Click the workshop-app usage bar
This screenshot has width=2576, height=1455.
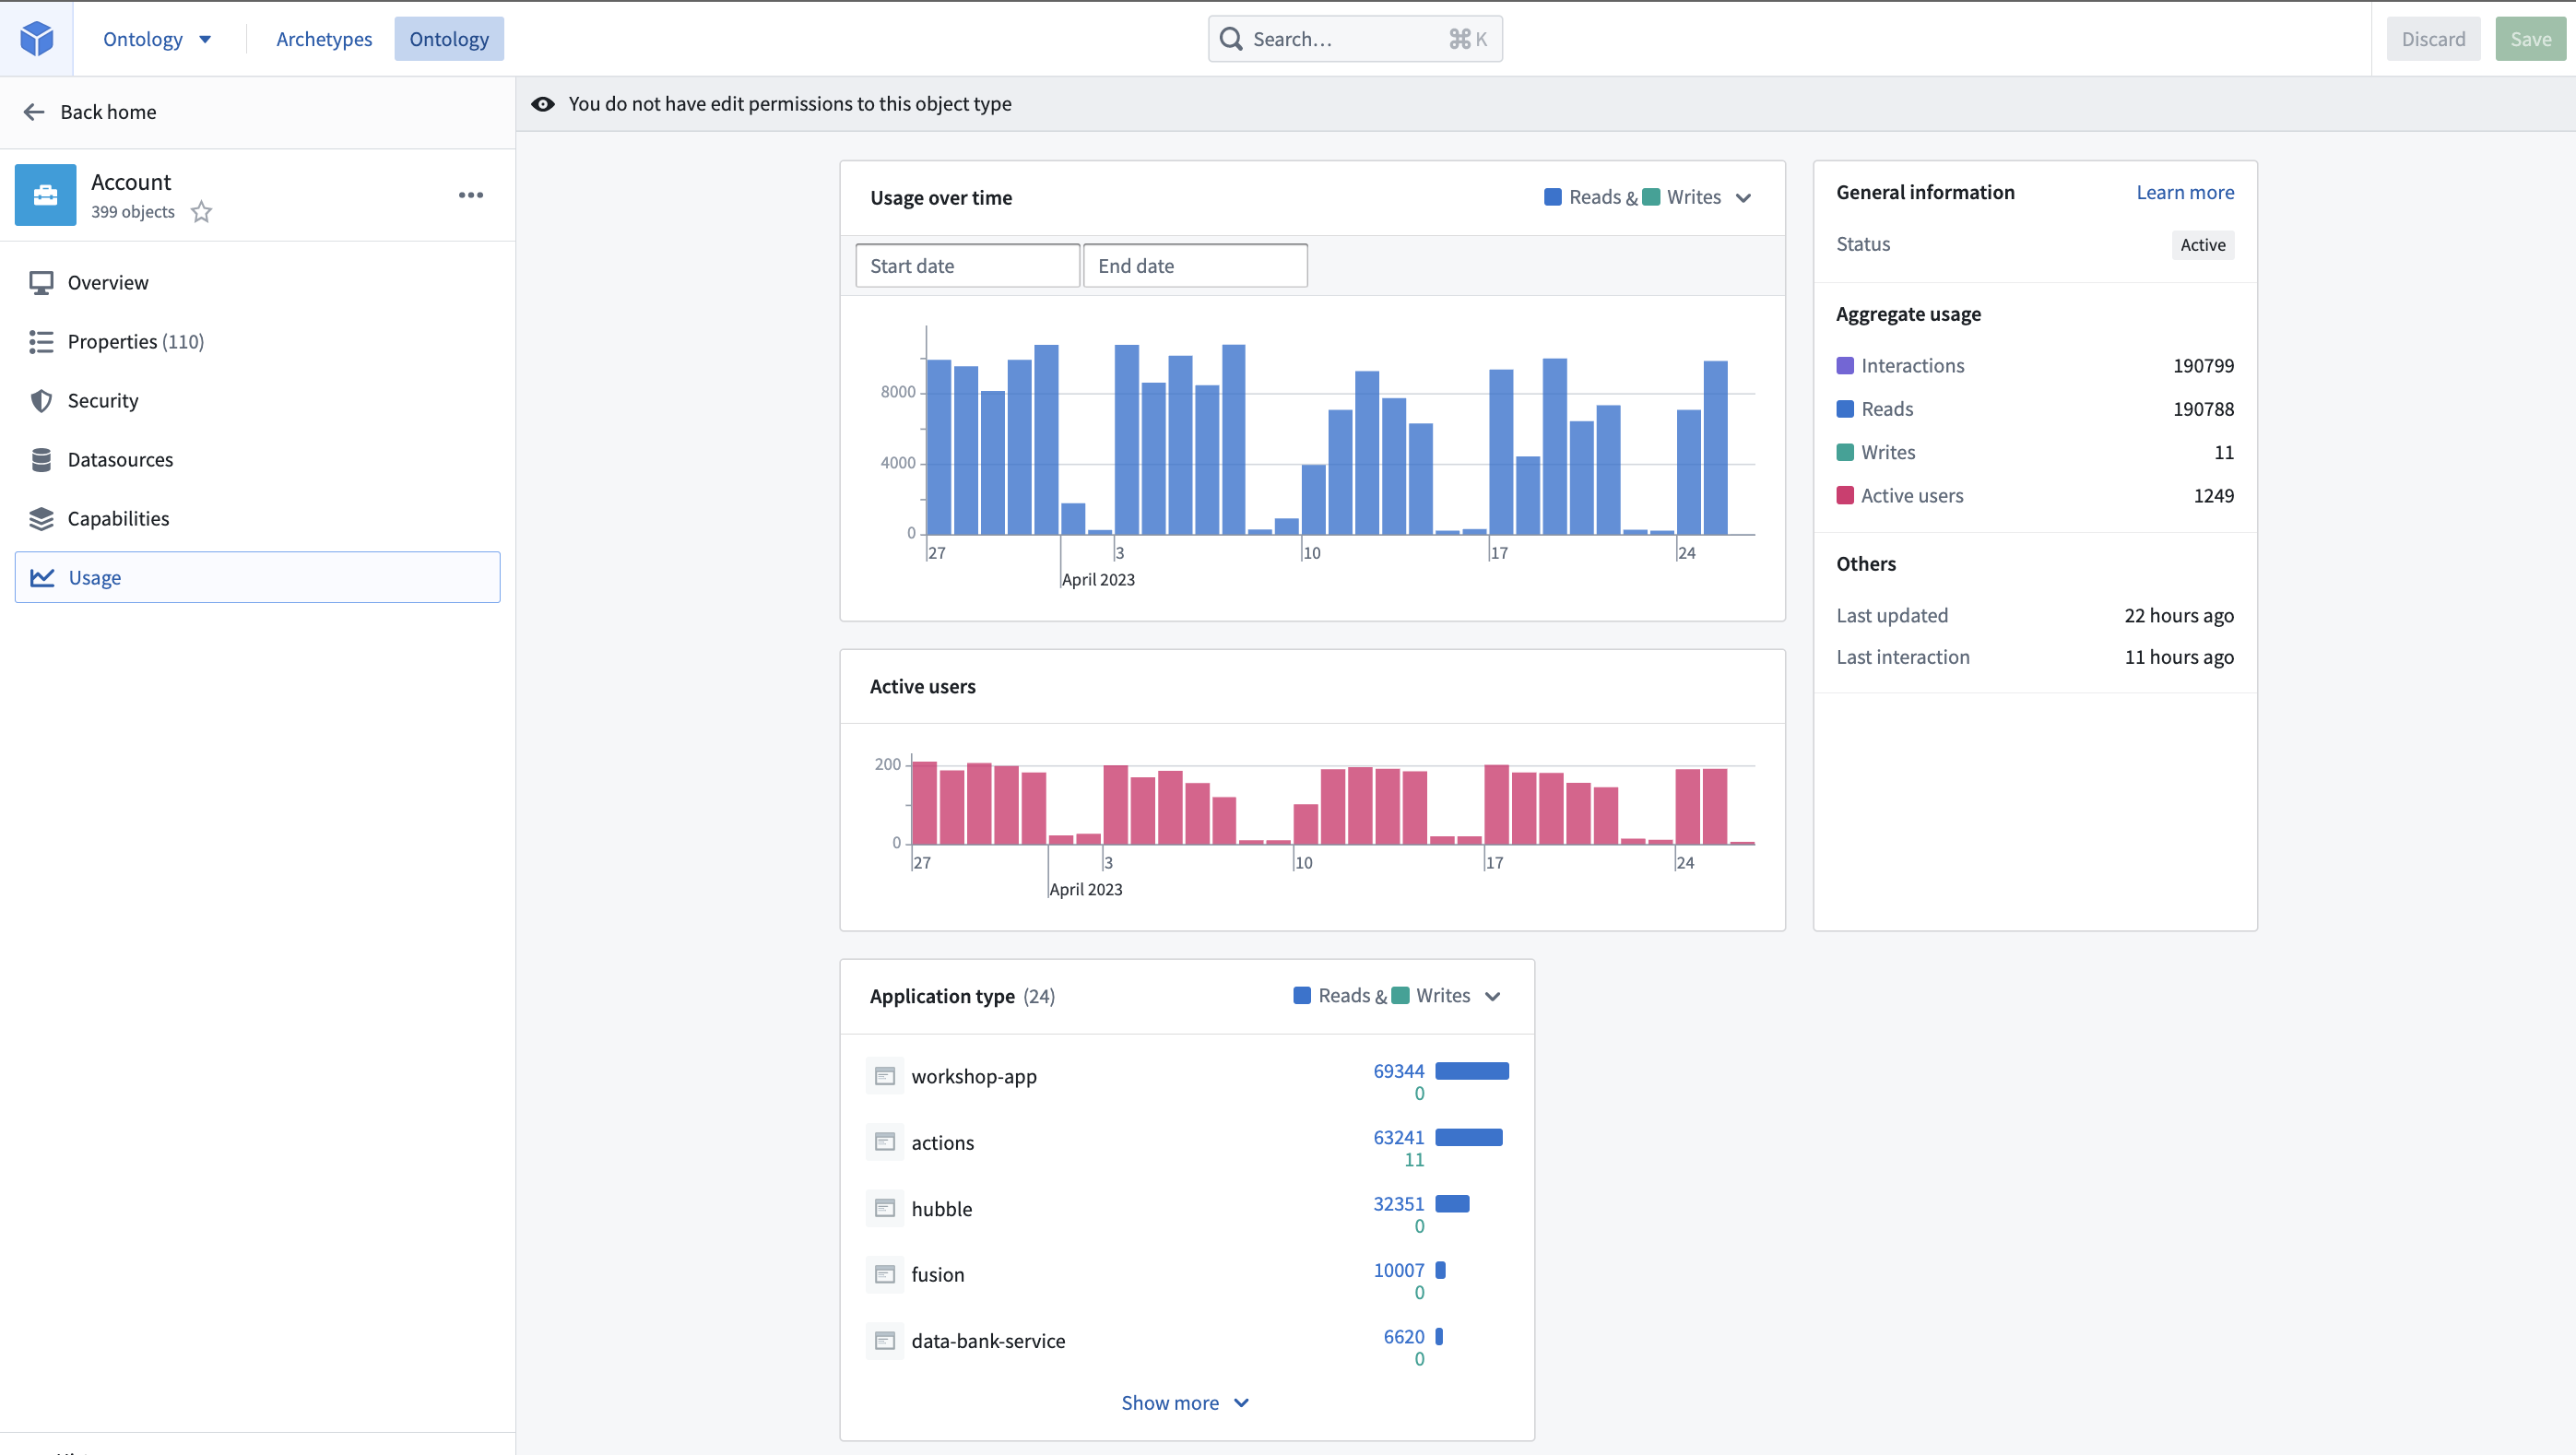click(x=1472, y=1071)
